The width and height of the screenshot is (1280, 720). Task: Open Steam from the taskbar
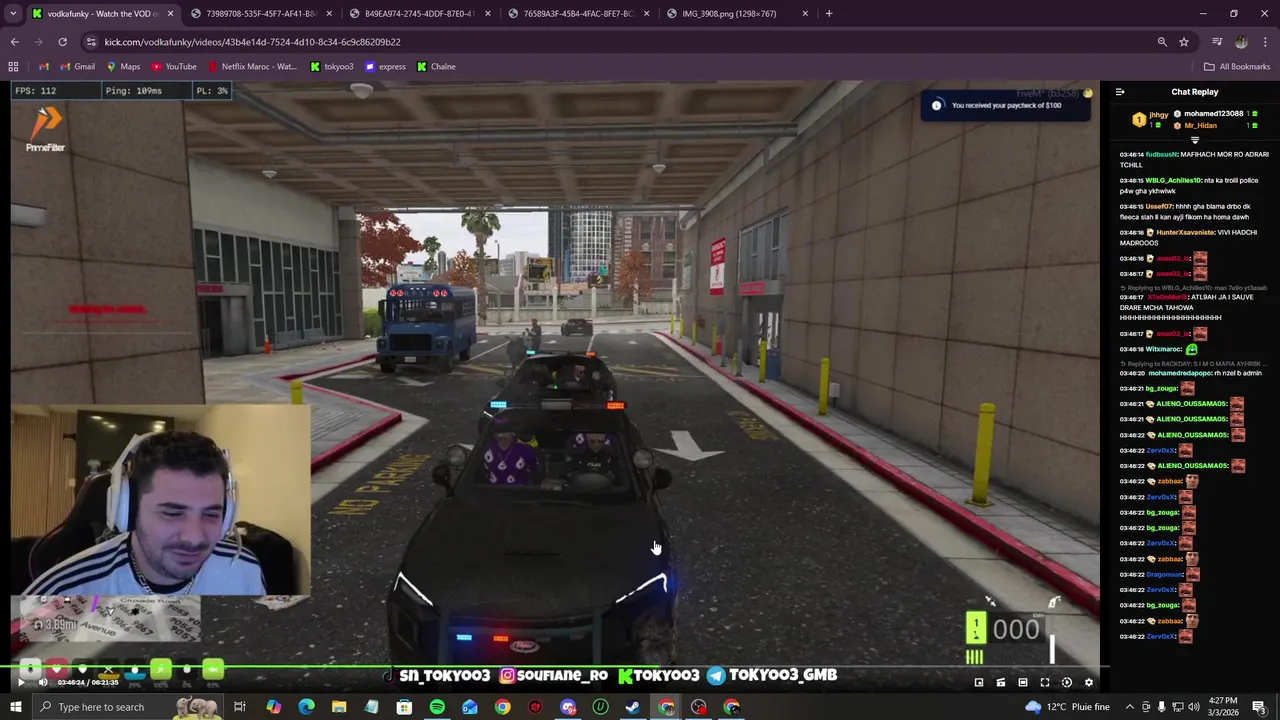(633, 707)
